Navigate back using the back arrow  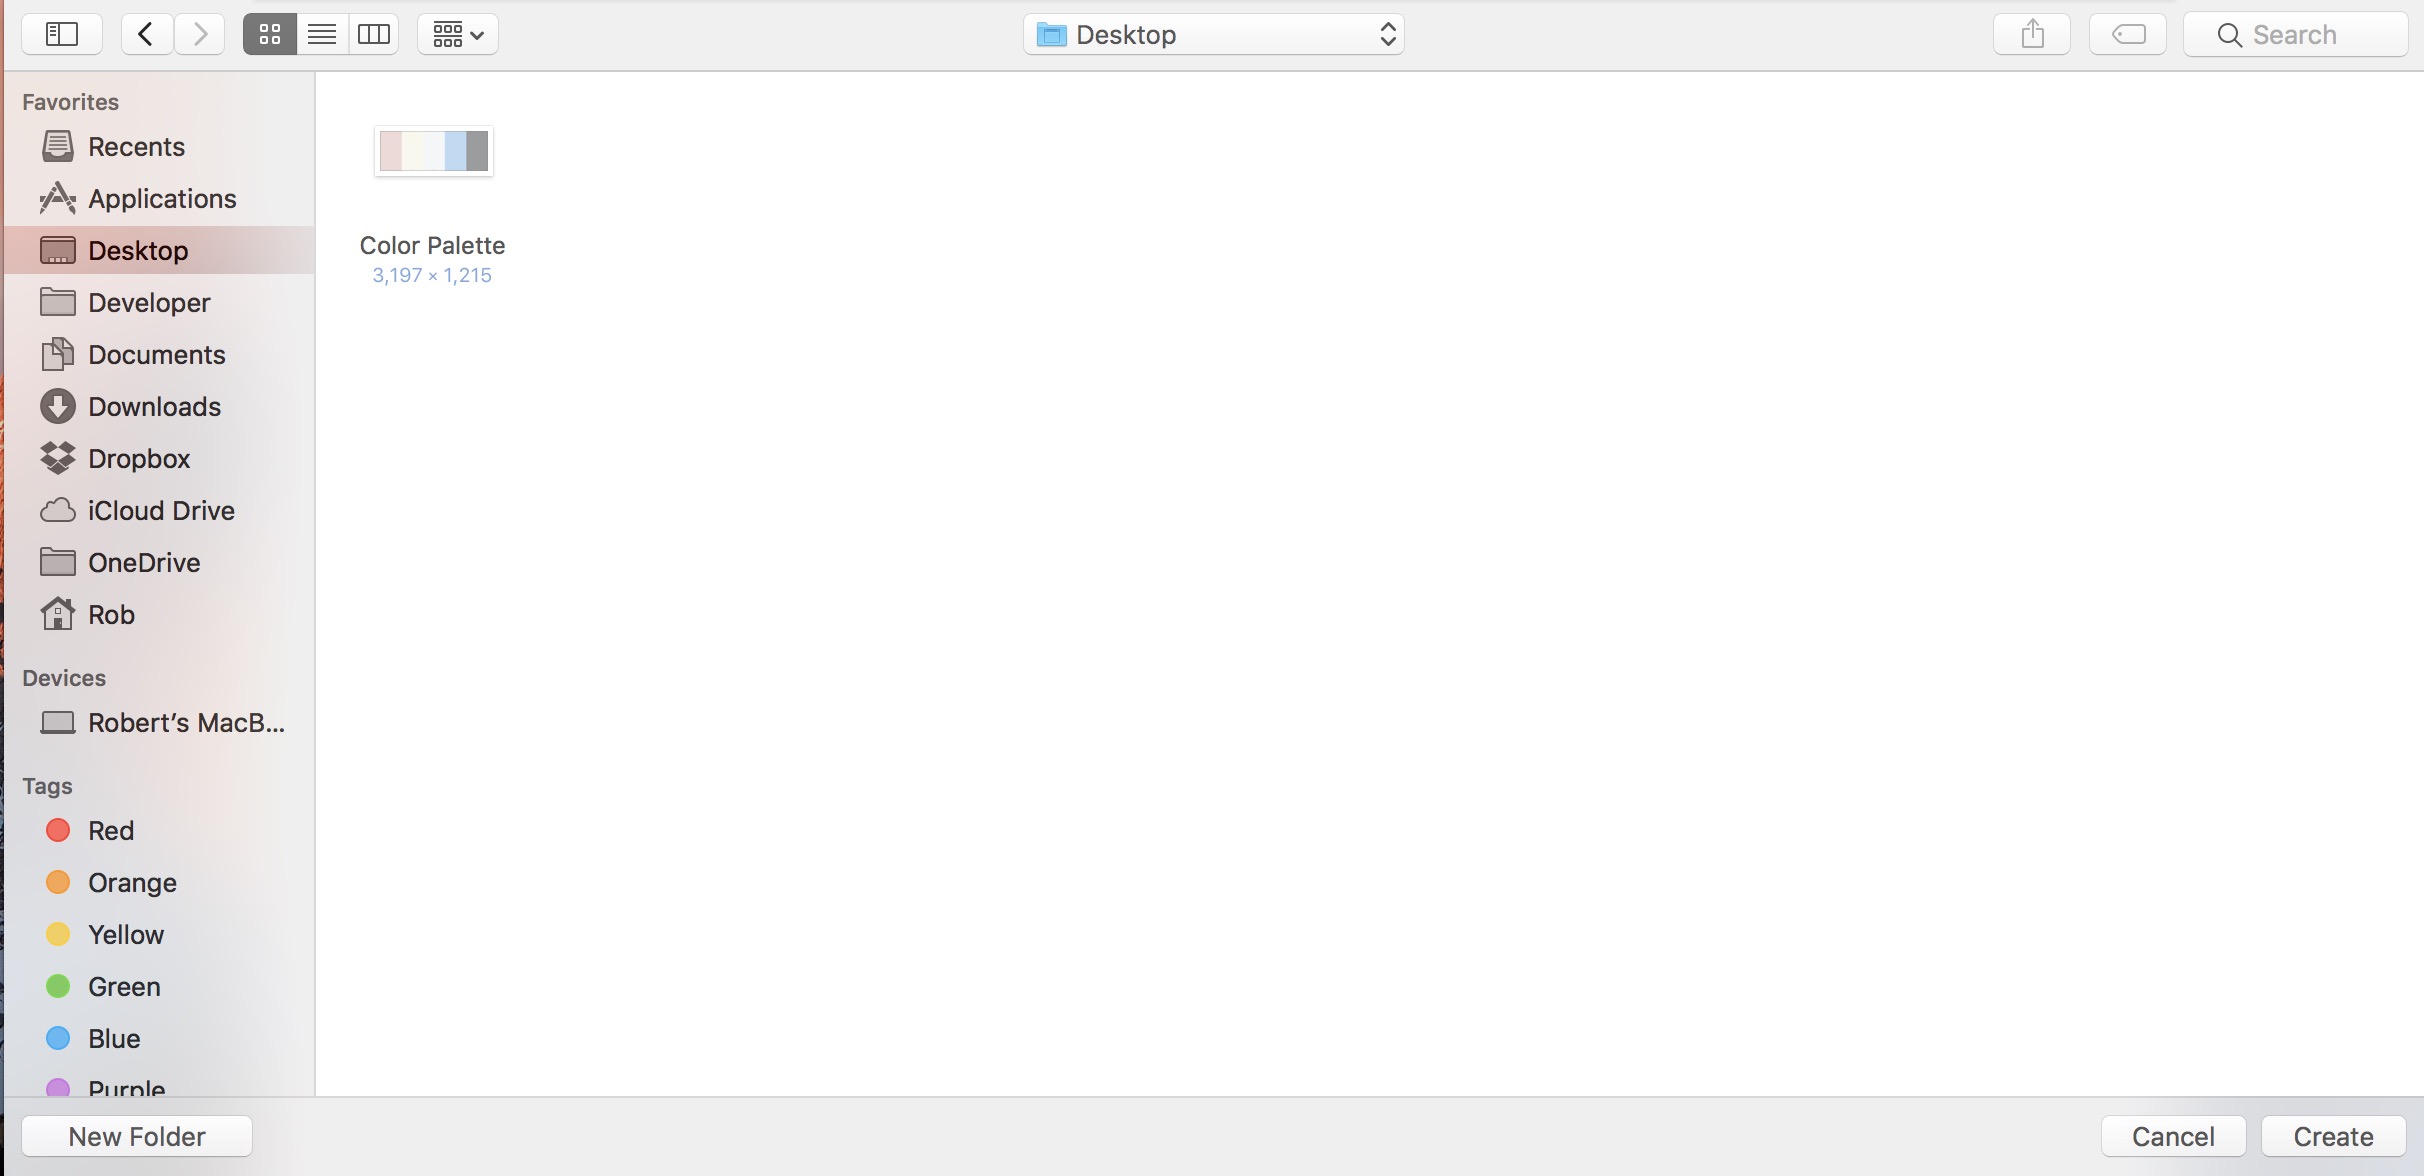[x=146, y=33]
